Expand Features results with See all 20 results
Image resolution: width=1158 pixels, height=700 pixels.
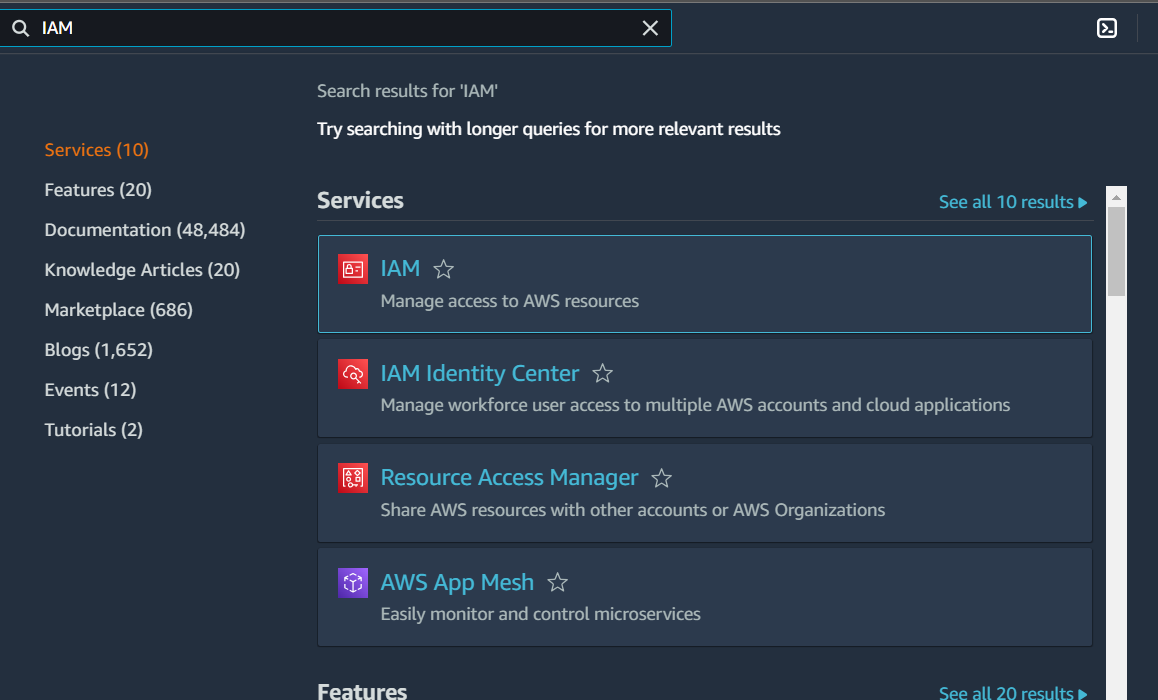tap(1006, 692)
